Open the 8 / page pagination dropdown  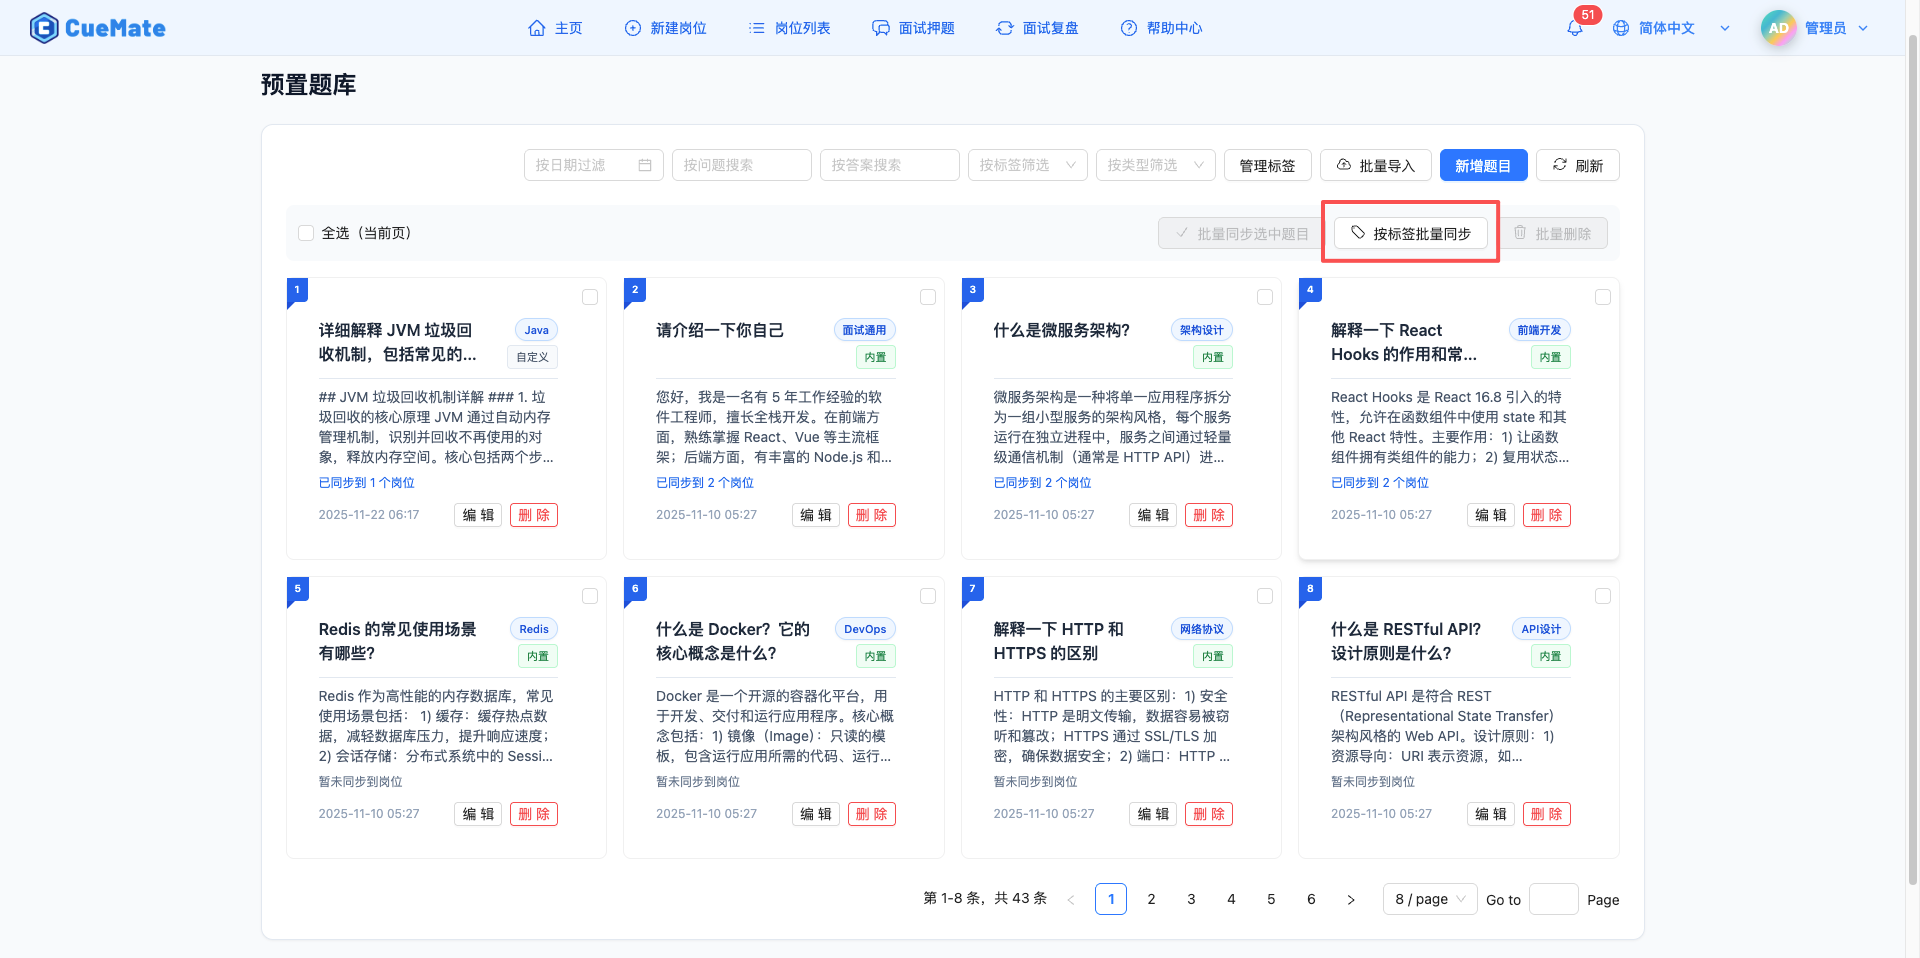point(1429,899)
